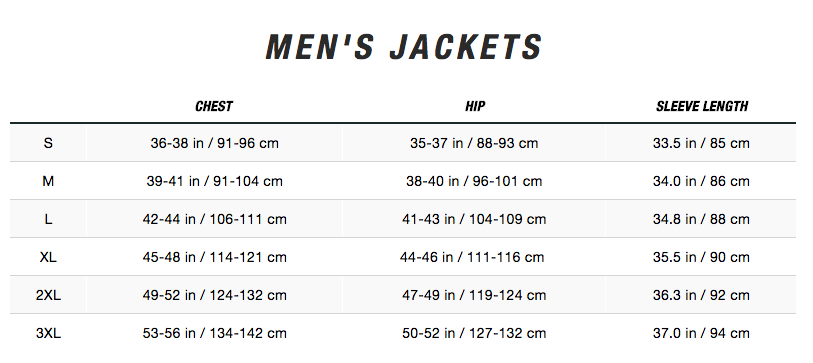Select the CHEST column header

click(214, 106)
